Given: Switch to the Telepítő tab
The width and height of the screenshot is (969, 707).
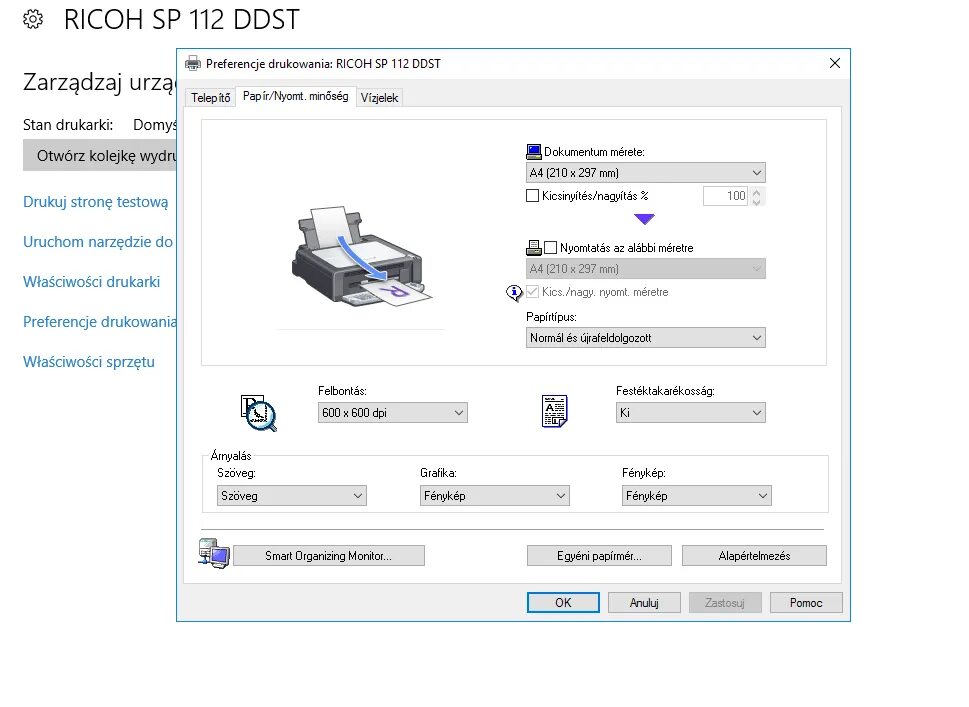Looking at the screenshot, I should point(210,98).
